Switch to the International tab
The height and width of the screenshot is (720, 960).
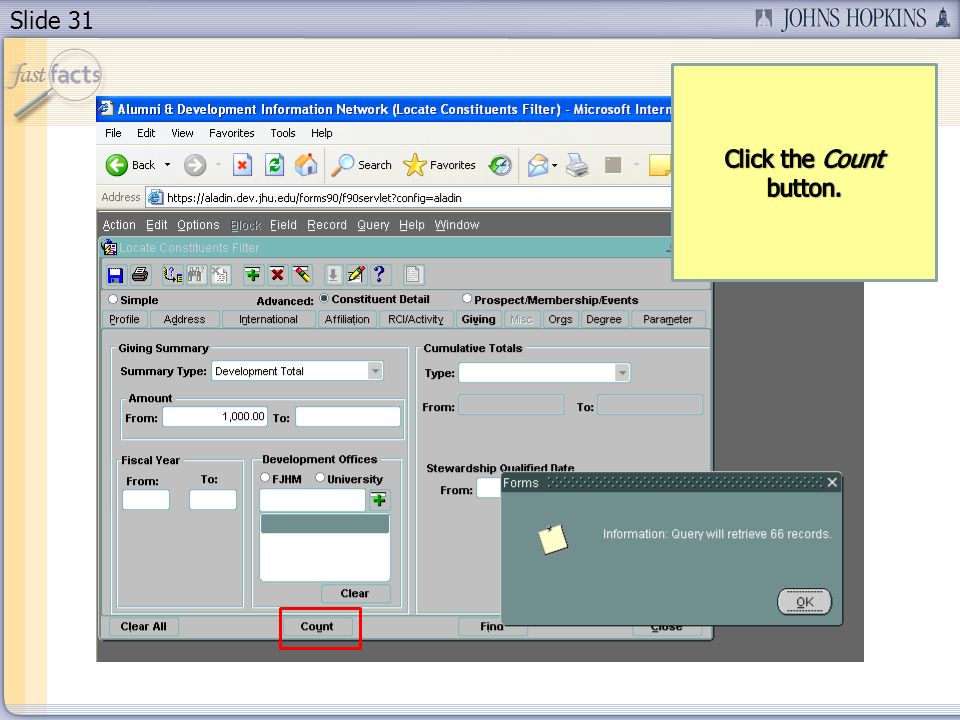point(268,319)
